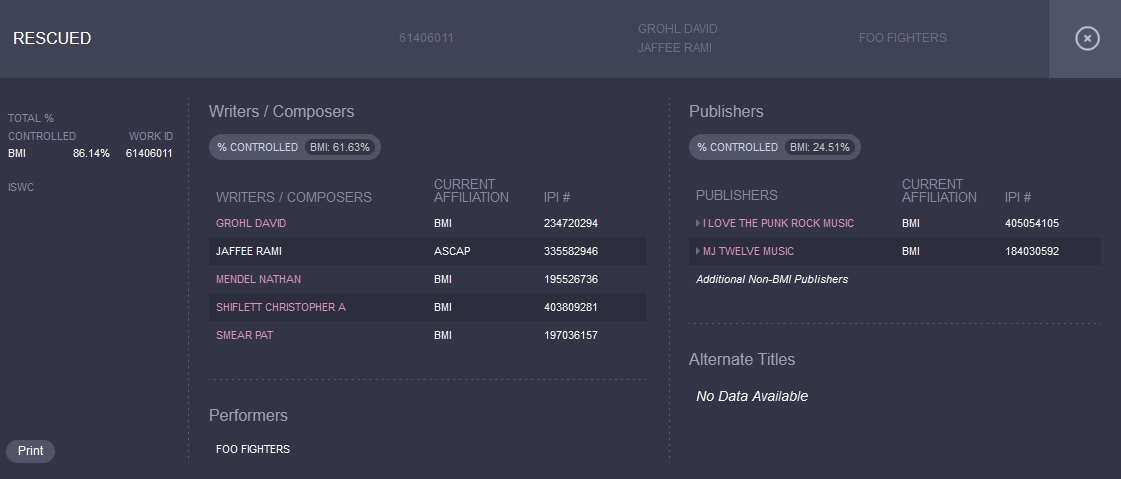Click the publishers % CONTROLLED BMI: 24.51% badge
Viewport: 1121px width, 479px height.
coord(774,147)
